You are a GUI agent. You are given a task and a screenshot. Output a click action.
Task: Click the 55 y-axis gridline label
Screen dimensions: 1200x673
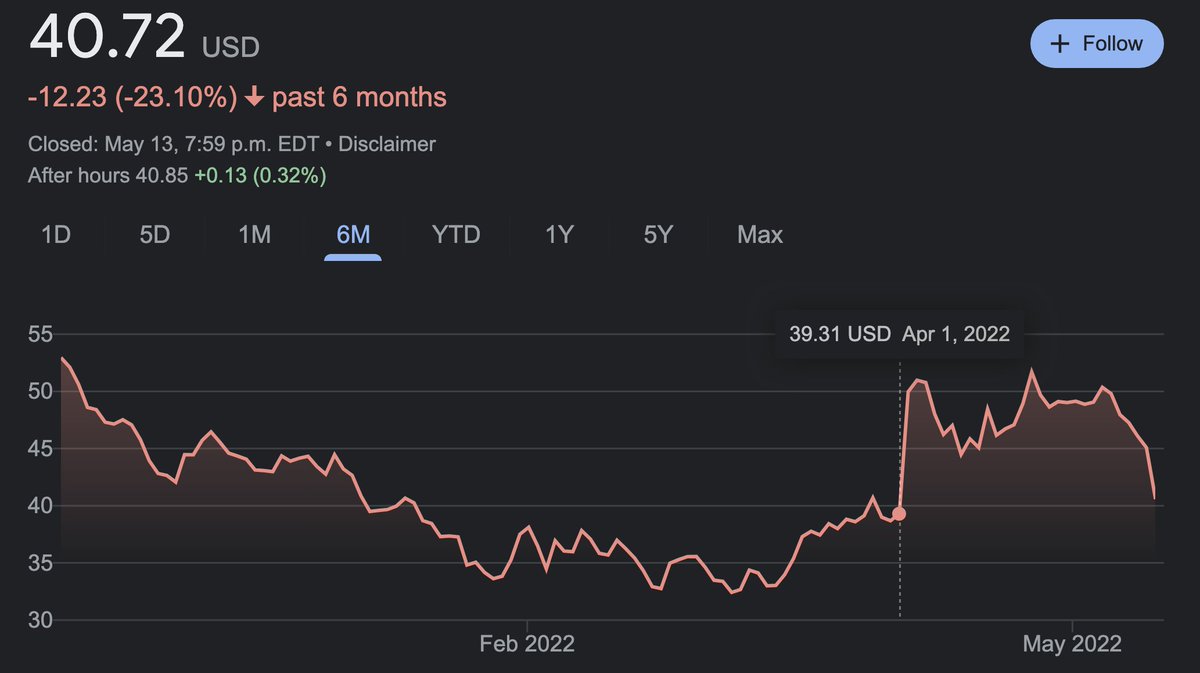point(40,334)
